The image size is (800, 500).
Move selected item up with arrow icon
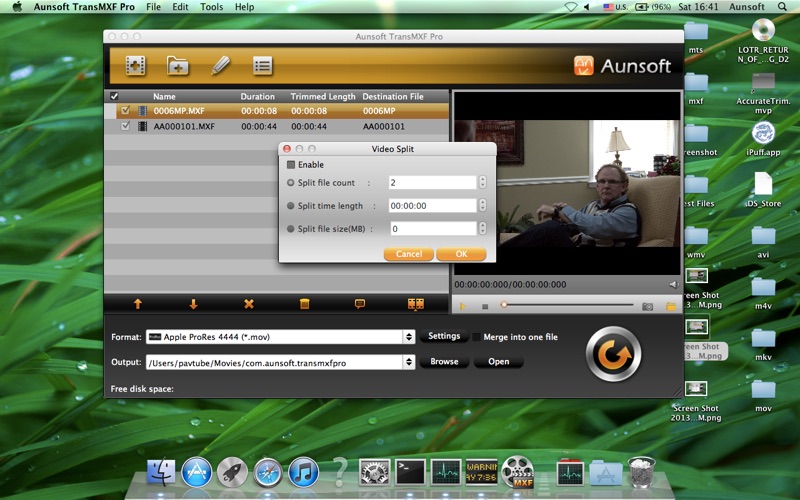[x=138, y=304]
